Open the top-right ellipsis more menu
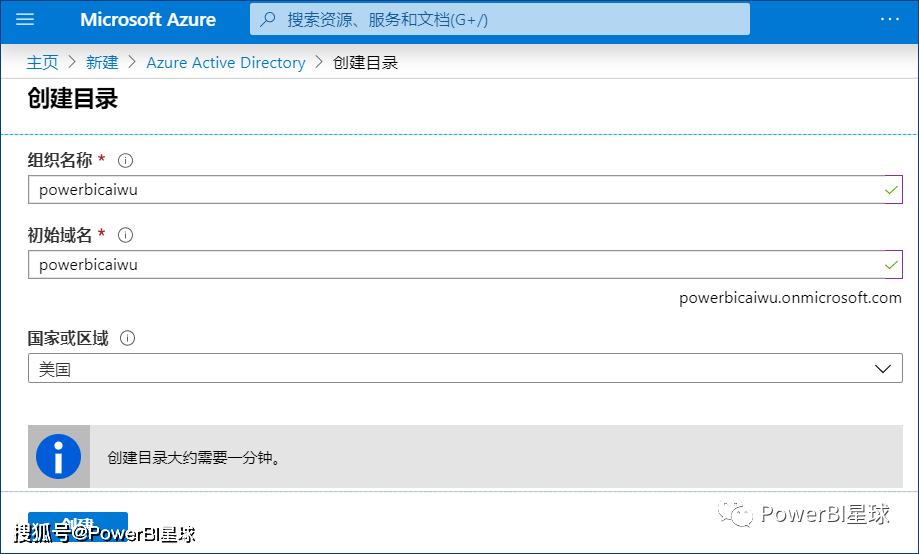The image size is (919, 554). [890, 19]
